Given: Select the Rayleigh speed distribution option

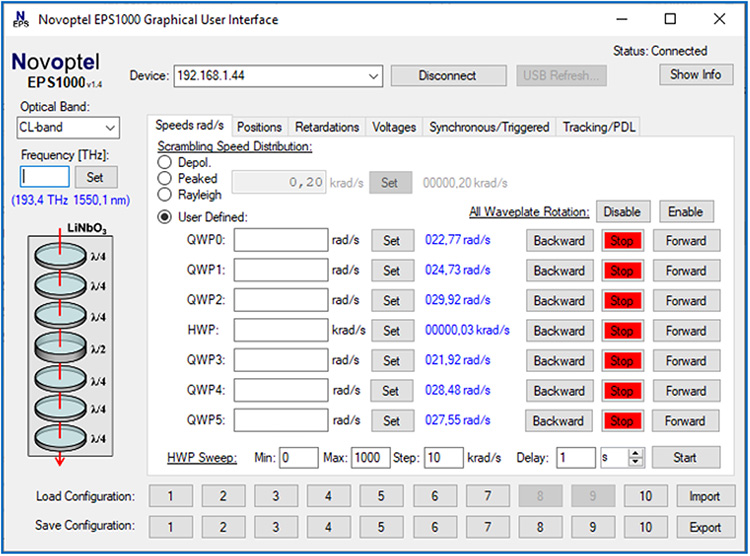Looking at the screenshot, I should (x=165, y=194).
